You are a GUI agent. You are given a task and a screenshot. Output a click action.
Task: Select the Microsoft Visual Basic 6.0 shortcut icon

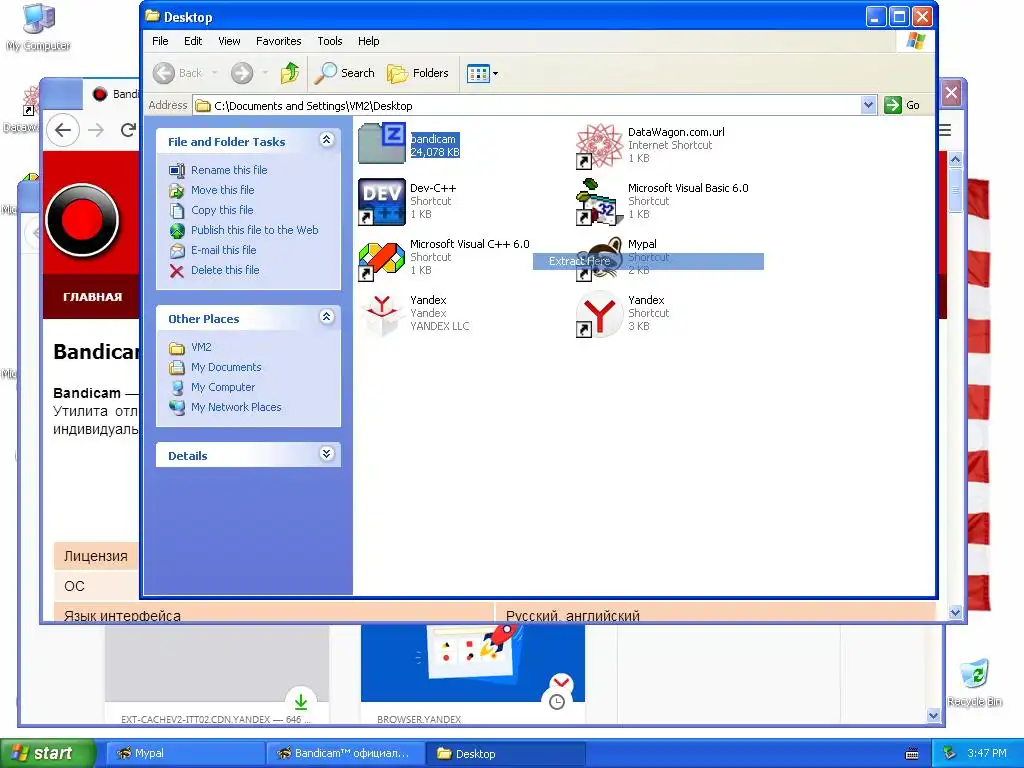click(600, 201)
